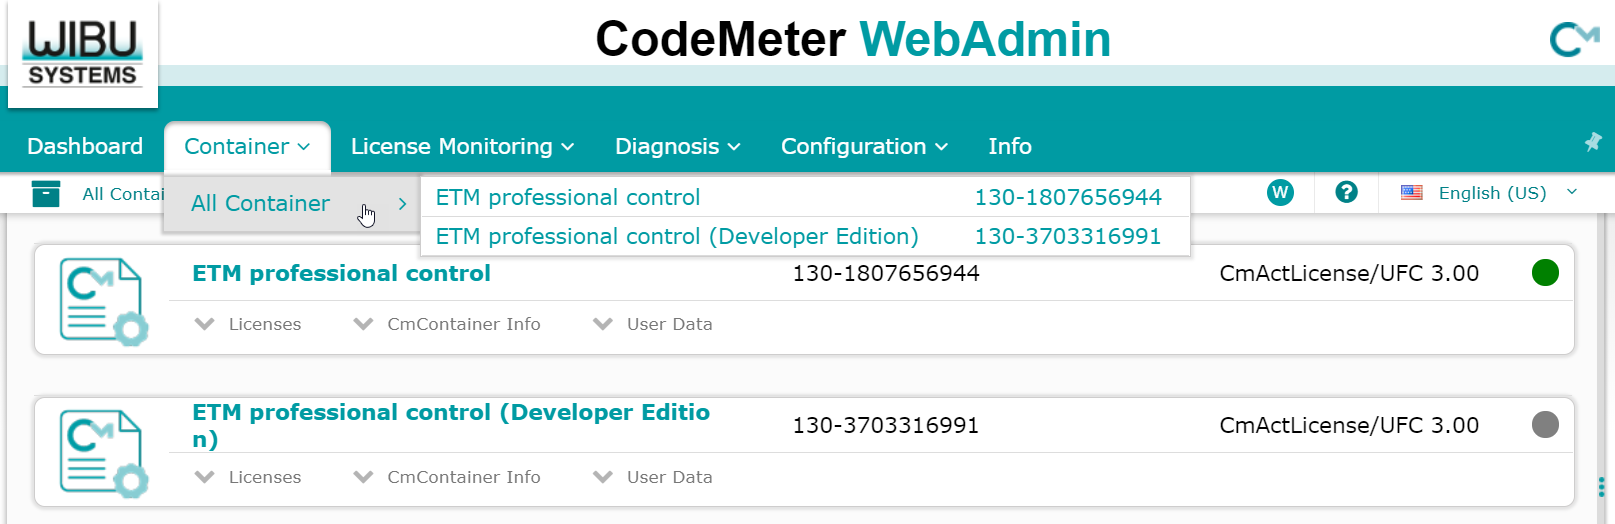Image resolution: width=1615 pixels, height=524 pixels.
Task: Click the archive box icon beside All Container
Action: [46, 194]
